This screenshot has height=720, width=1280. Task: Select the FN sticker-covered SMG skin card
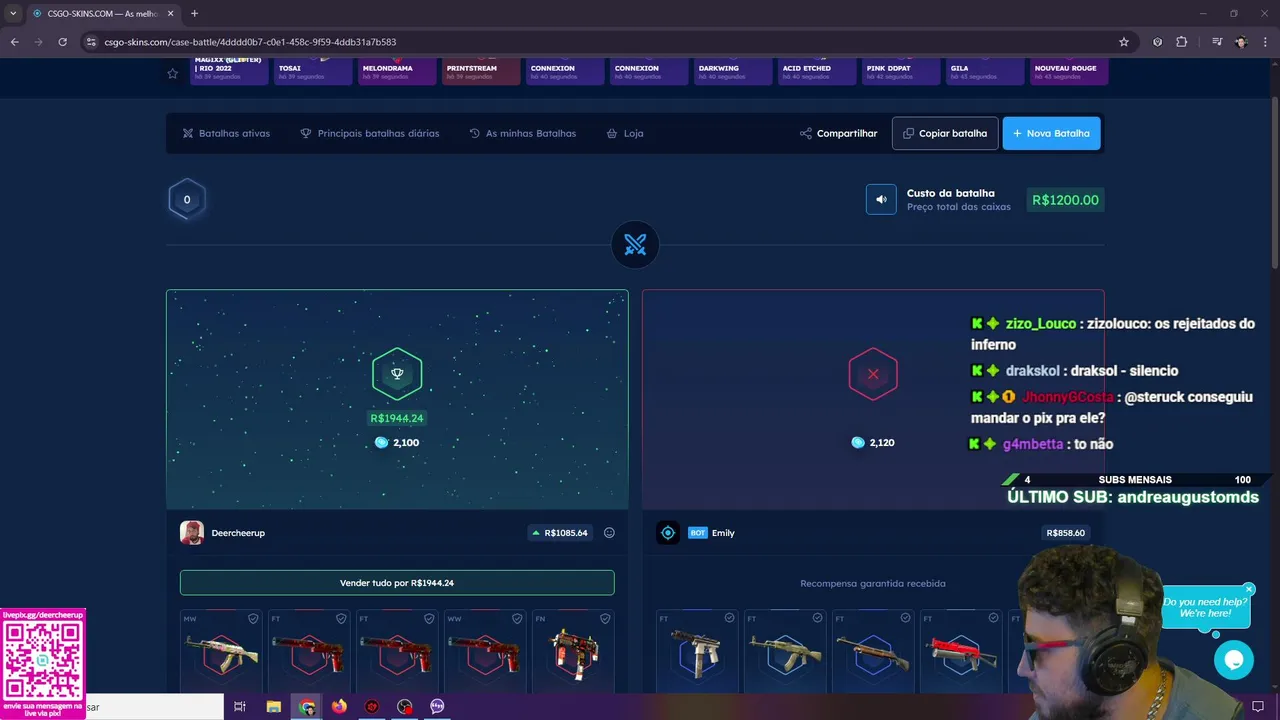573,652
